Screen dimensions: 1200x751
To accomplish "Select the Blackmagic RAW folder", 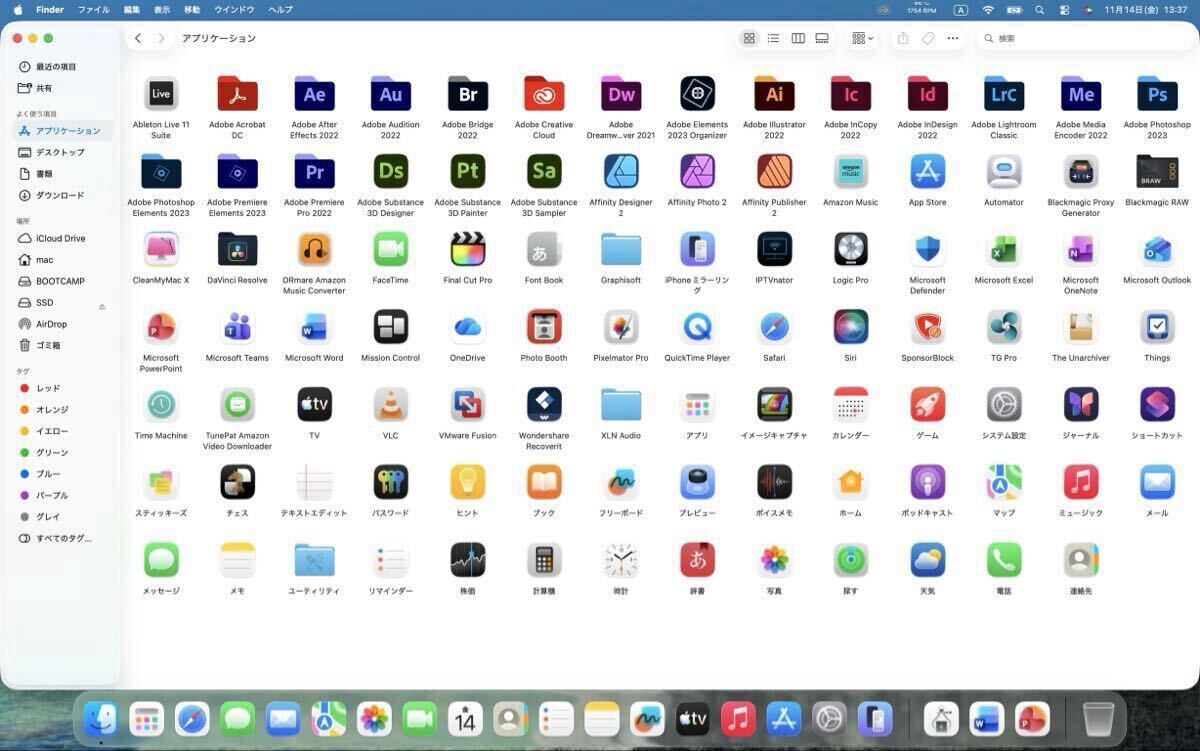I will click(x=1157, y=171).
